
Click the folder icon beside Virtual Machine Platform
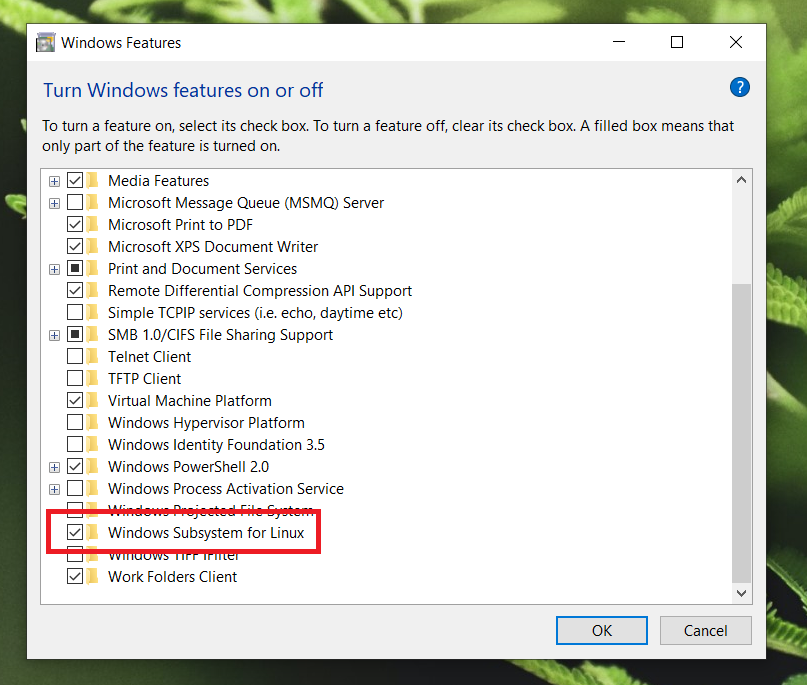[93, 400]
